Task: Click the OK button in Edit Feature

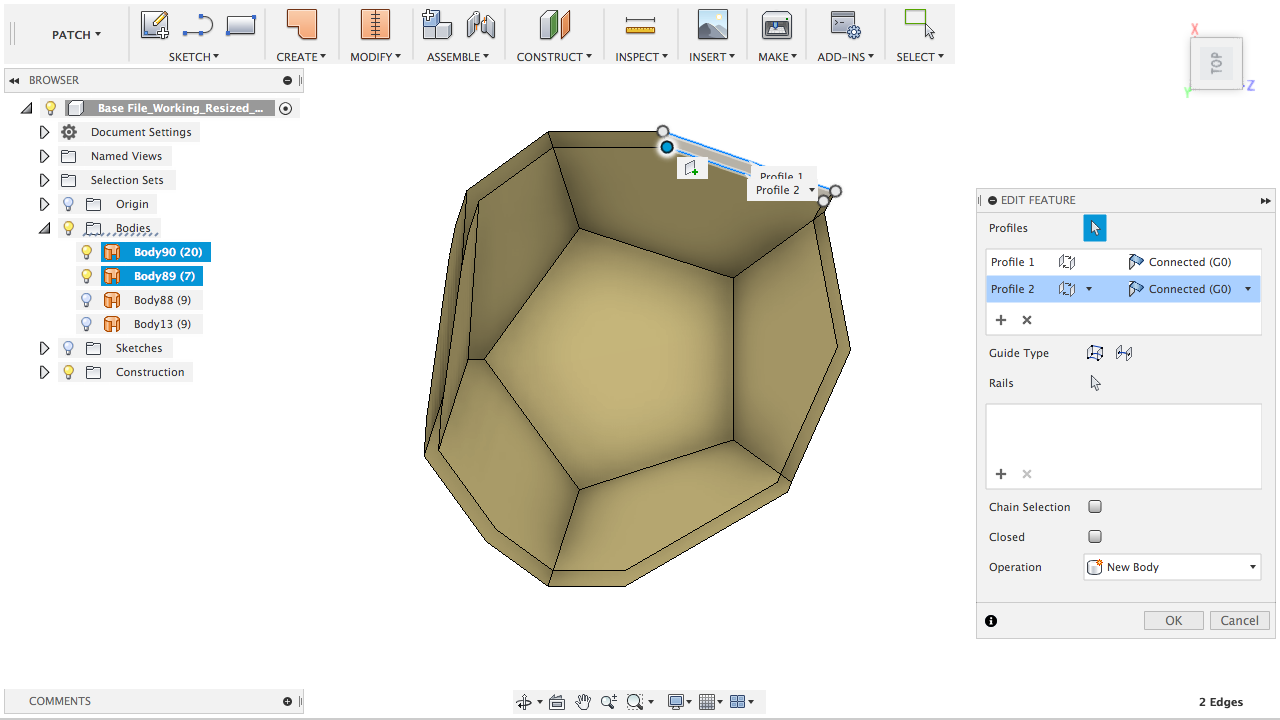Action: click(1174, 621)
